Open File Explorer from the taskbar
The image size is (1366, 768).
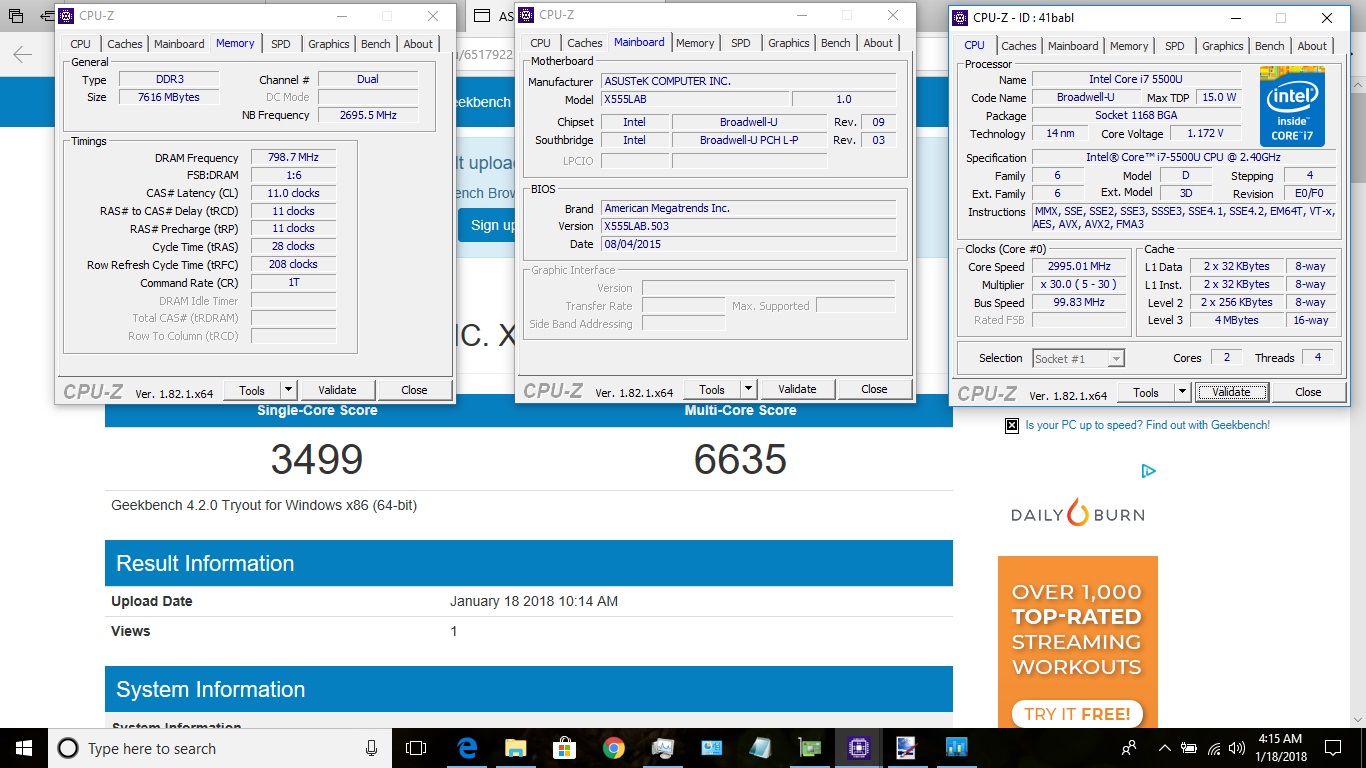tap(515, 748)
